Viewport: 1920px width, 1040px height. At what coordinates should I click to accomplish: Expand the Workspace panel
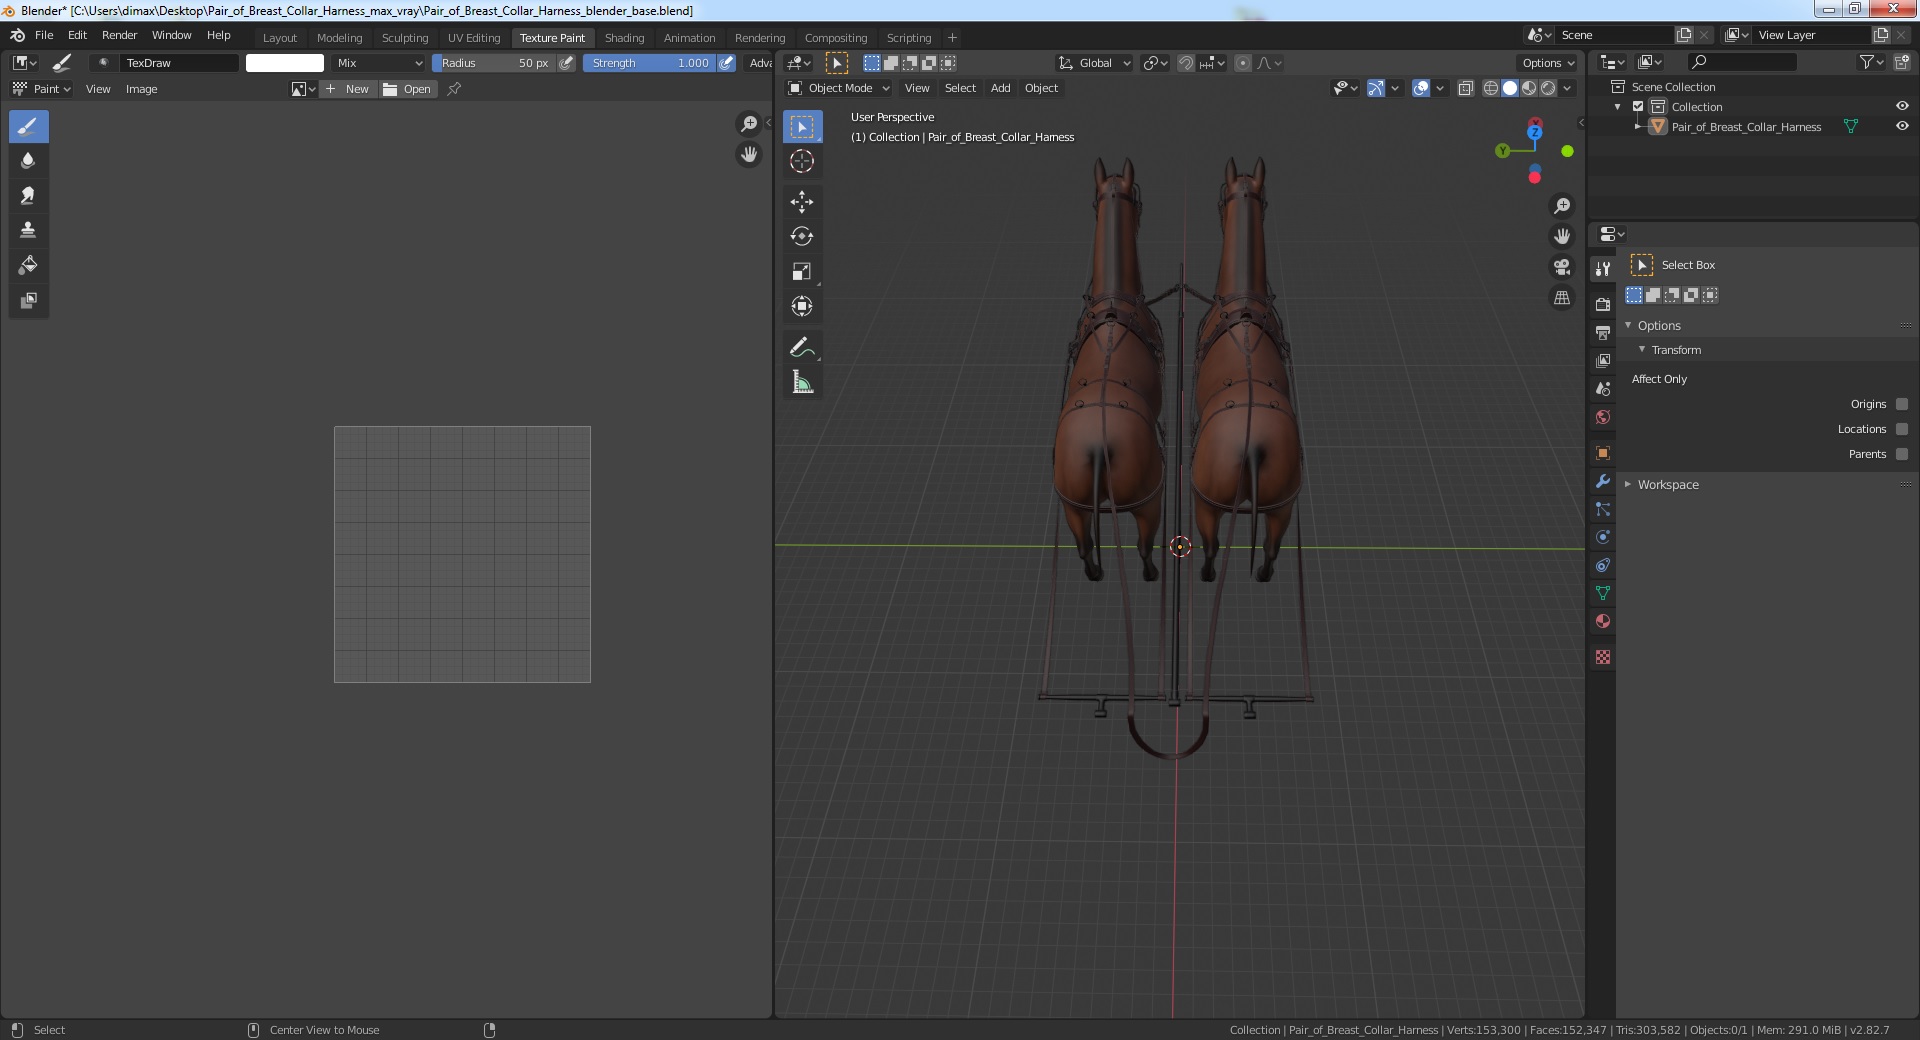(x=1667, y=484)
